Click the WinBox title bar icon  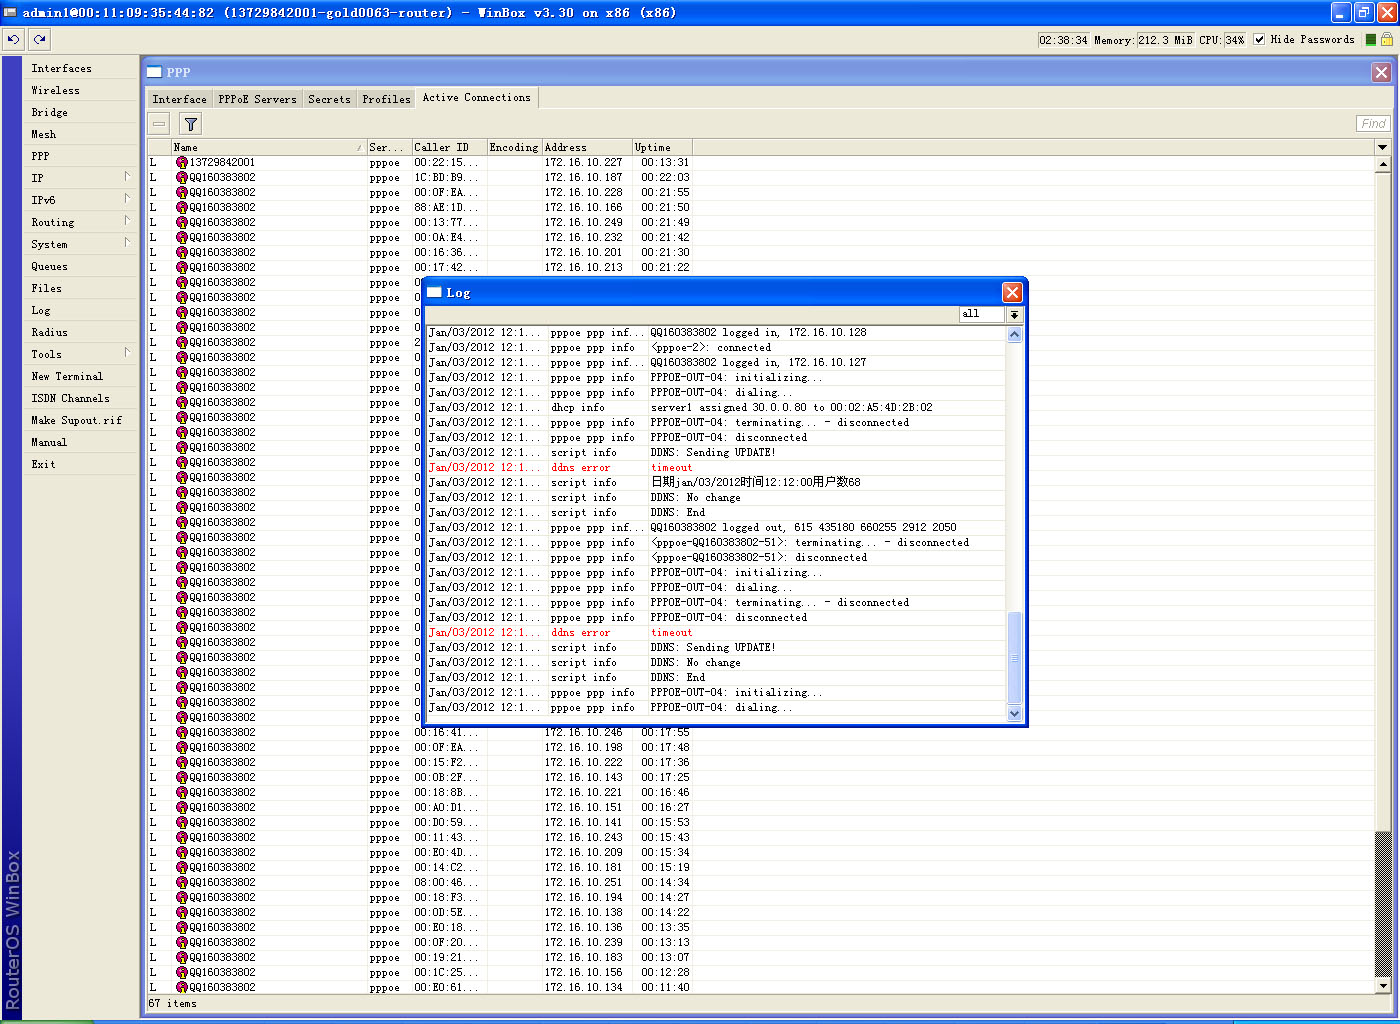click(x=10, y=12)
